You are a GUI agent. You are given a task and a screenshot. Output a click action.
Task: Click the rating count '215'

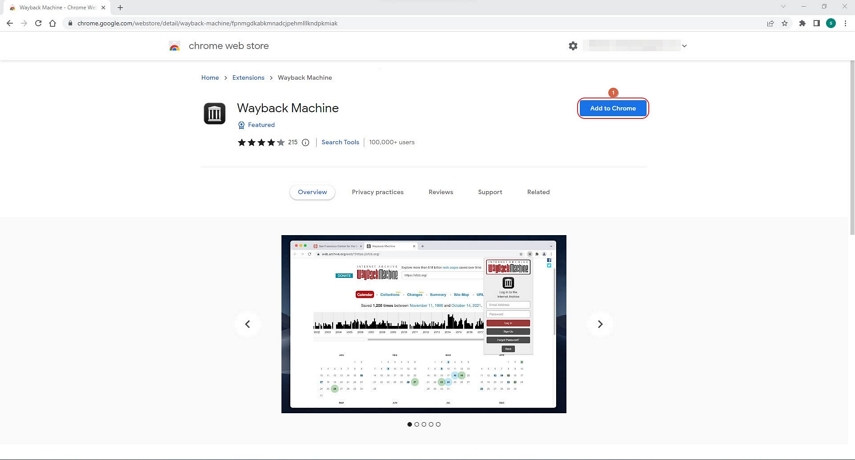(x=293, y=143)
